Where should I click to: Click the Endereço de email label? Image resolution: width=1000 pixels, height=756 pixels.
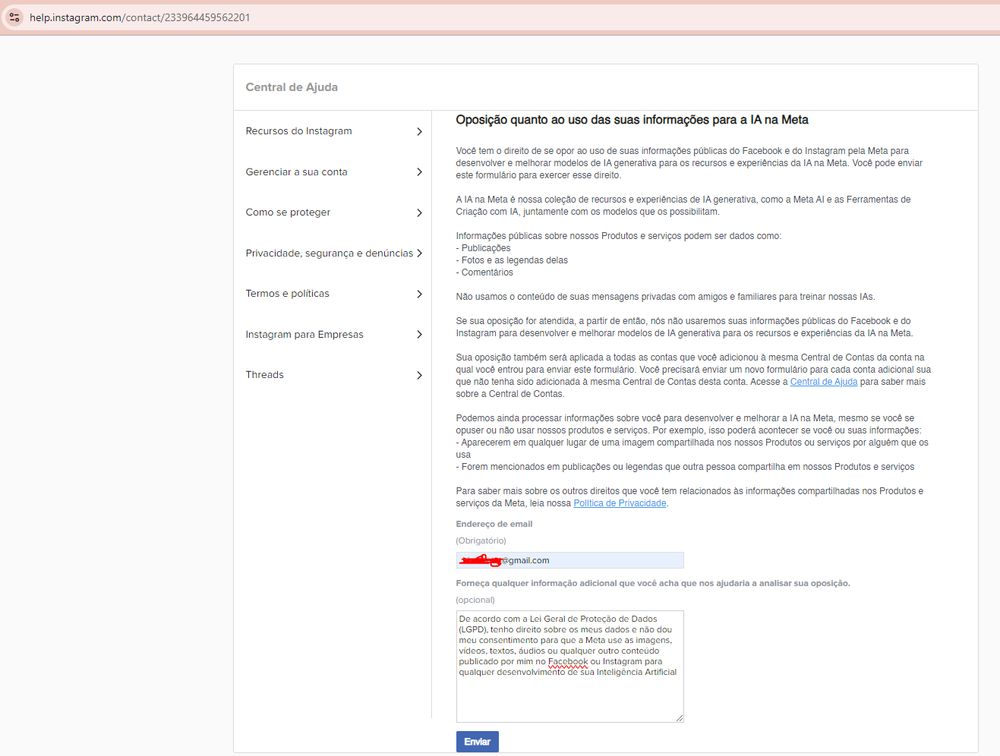(494, 524)
